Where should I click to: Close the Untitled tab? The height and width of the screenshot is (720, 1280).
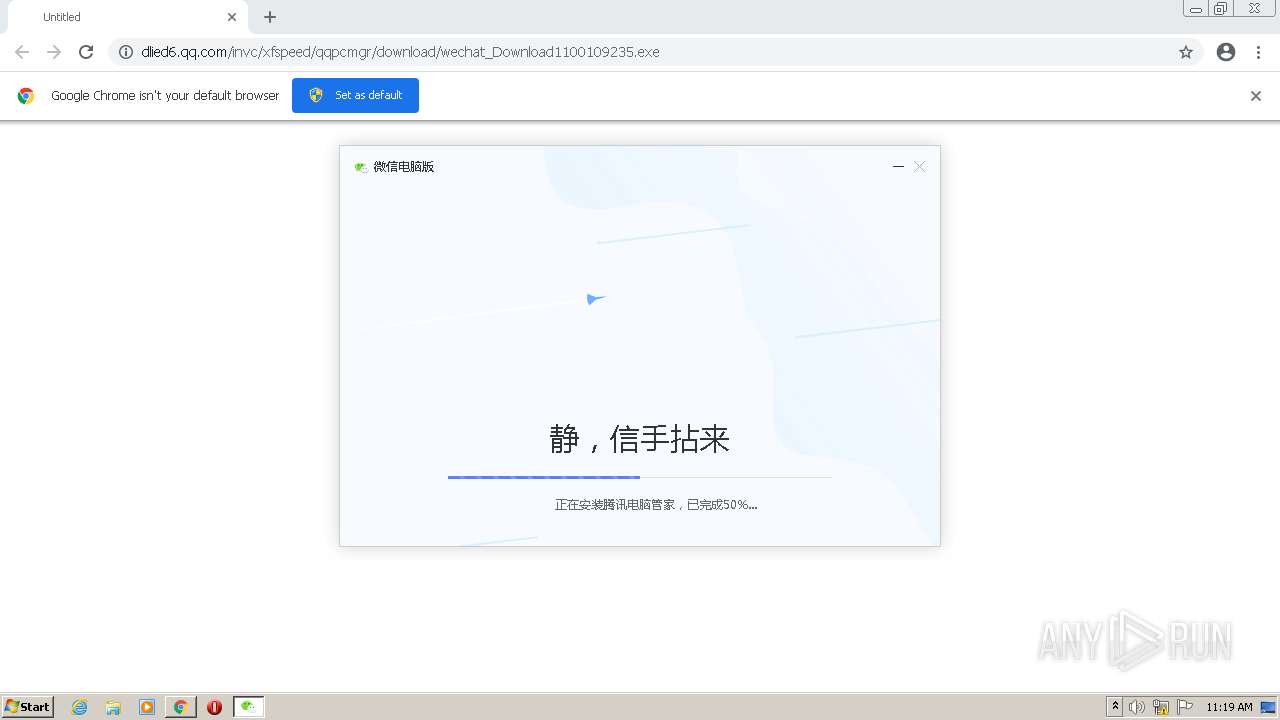click(232, 17)
